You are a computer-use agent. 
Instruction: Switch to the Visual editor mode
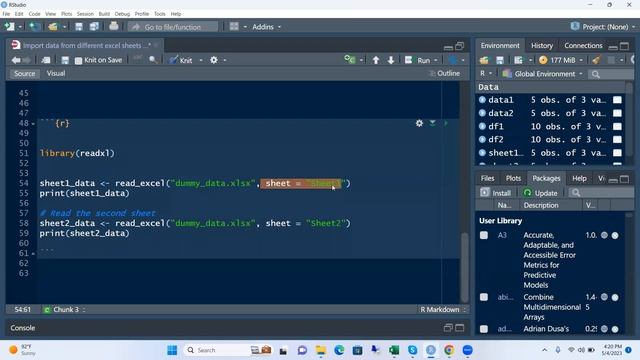pyautogui.click(x=56, y=73)
